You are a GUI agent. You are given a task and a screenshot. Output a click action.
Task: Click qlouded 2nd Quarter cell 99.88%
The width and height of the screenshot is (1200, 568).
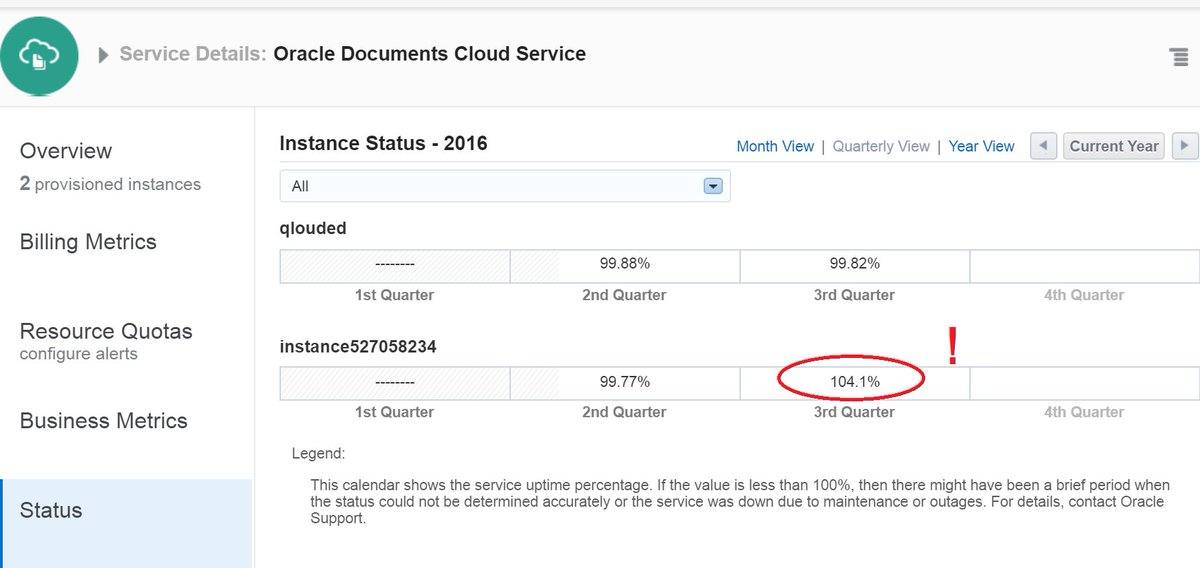click(625, 265)
